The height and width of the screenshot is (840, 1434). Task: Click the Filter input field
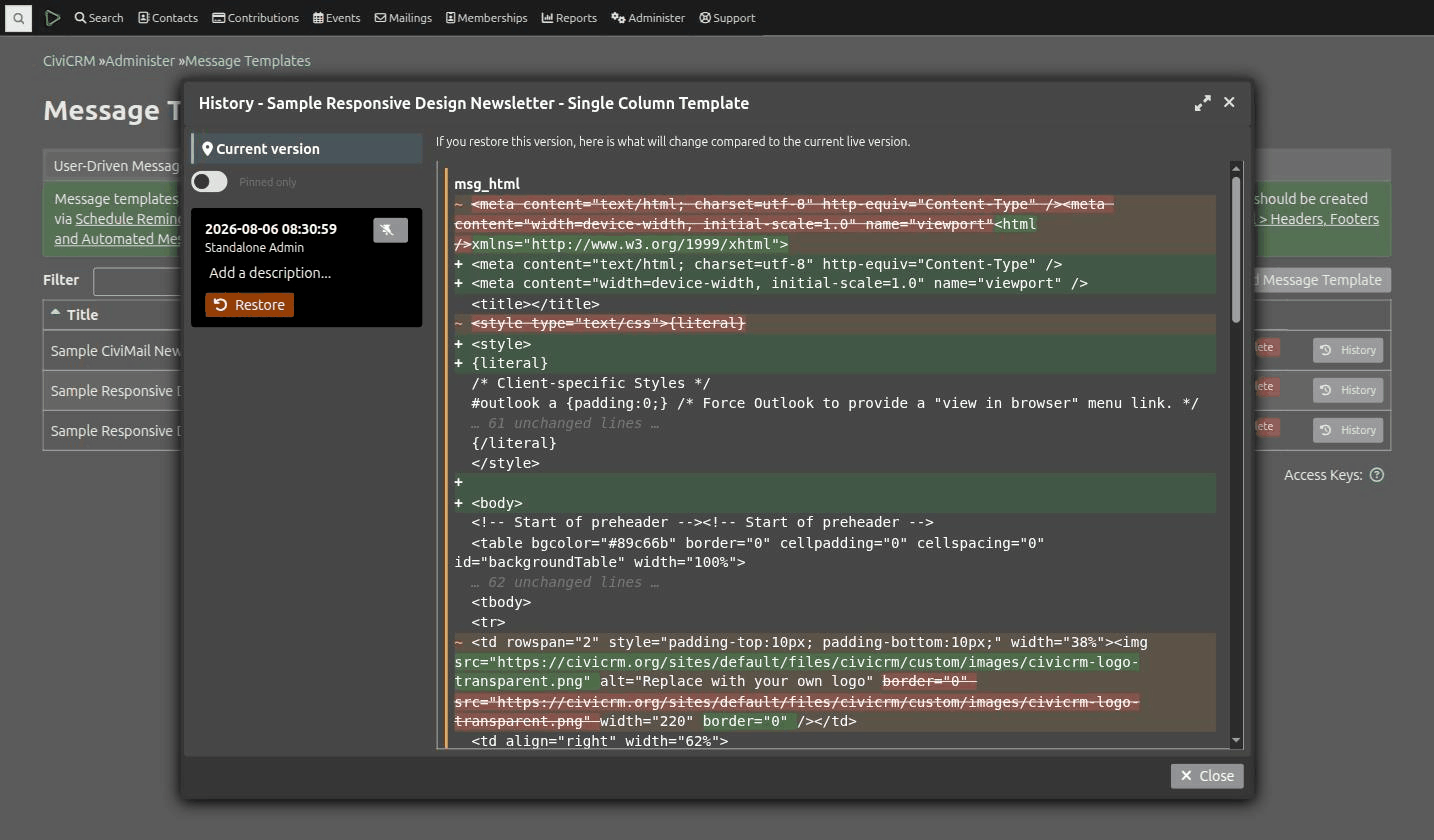point(137,281)
